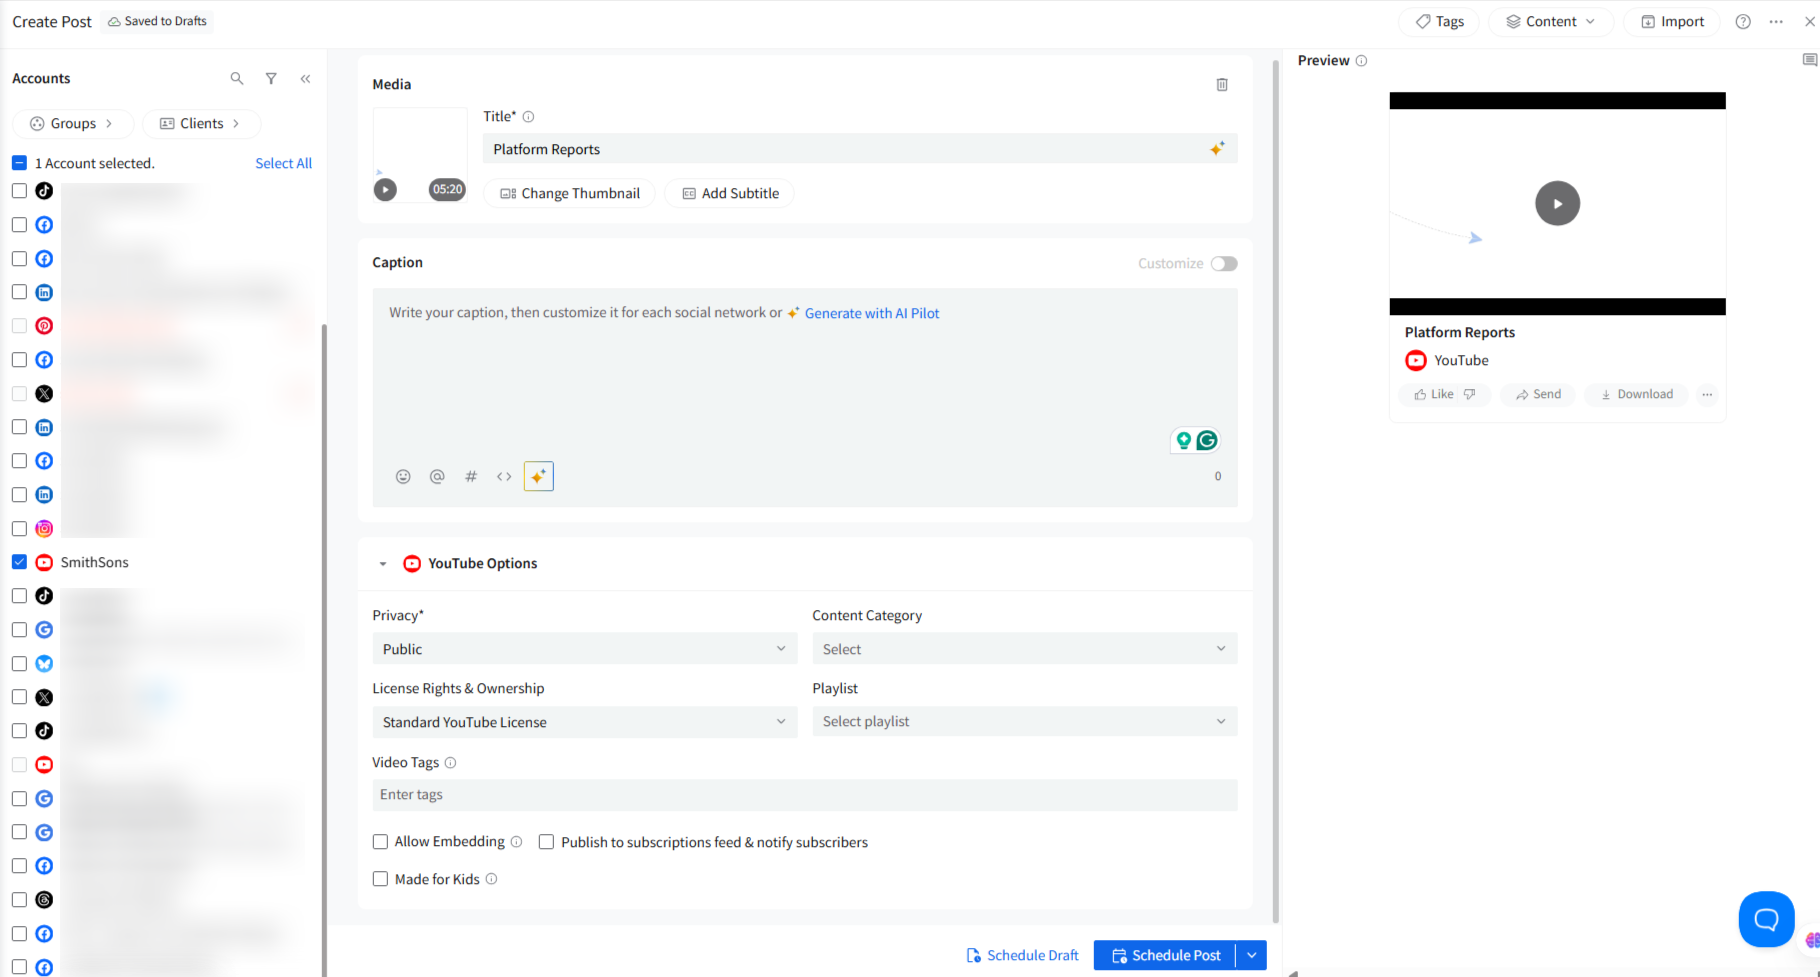This screenshot has height=977, width=1820.
Task: Click the Import button
Action: pos(1673,22)
